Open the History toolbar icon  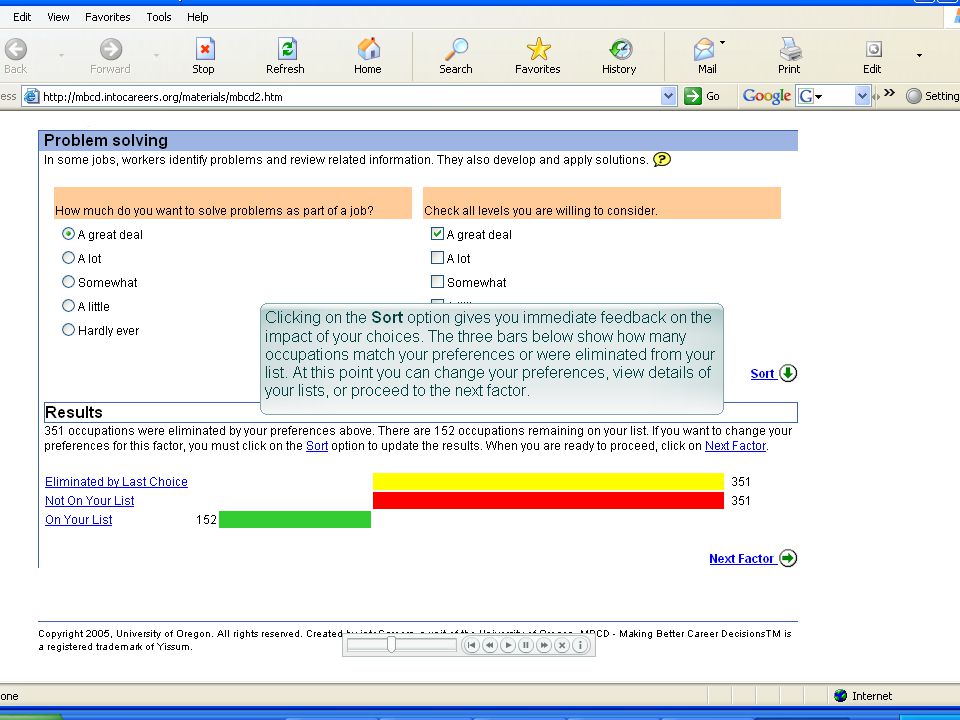(x=620, y=50)
